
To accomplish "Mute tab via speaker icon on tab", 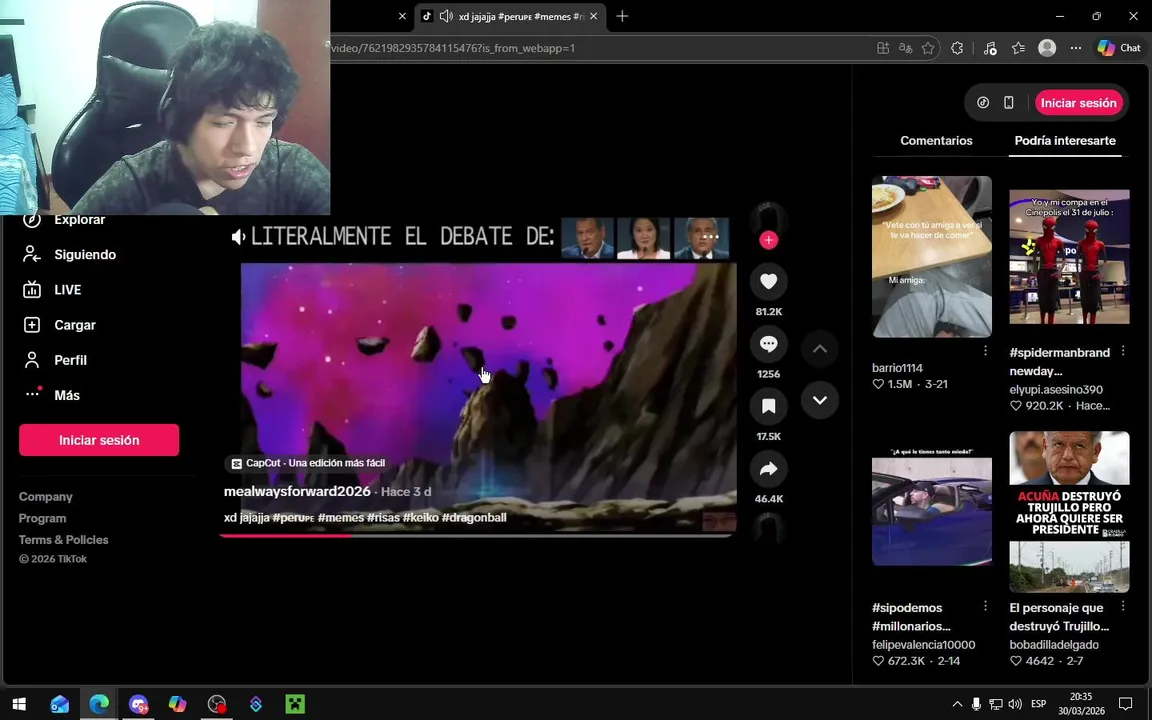I will tap(445, 16).
